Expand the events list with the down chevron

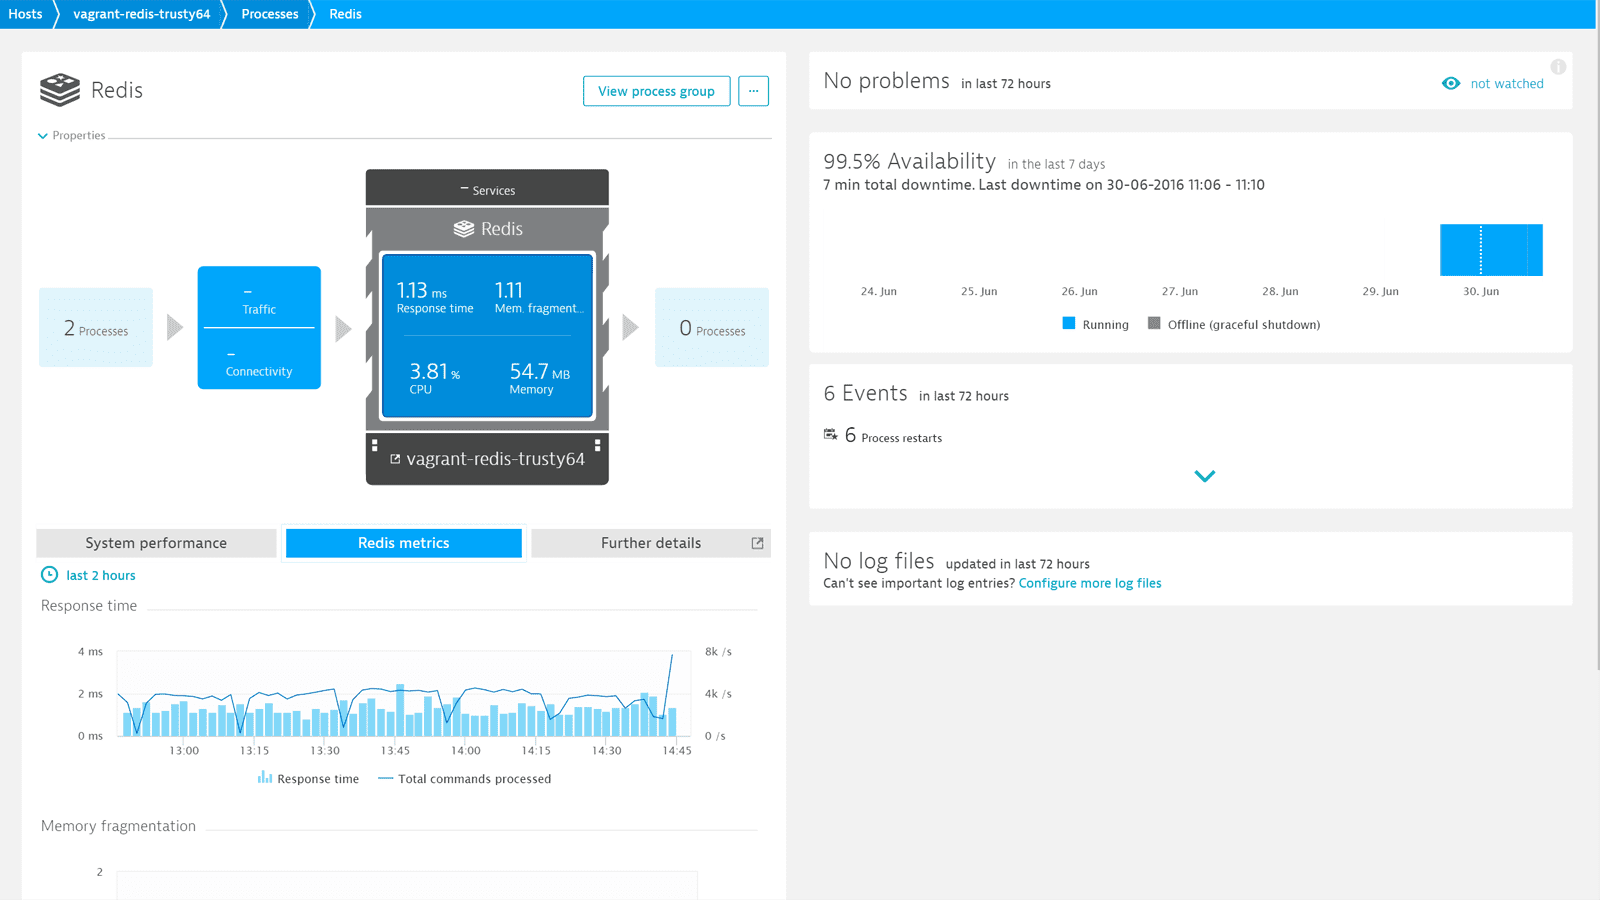(1205, 476)
